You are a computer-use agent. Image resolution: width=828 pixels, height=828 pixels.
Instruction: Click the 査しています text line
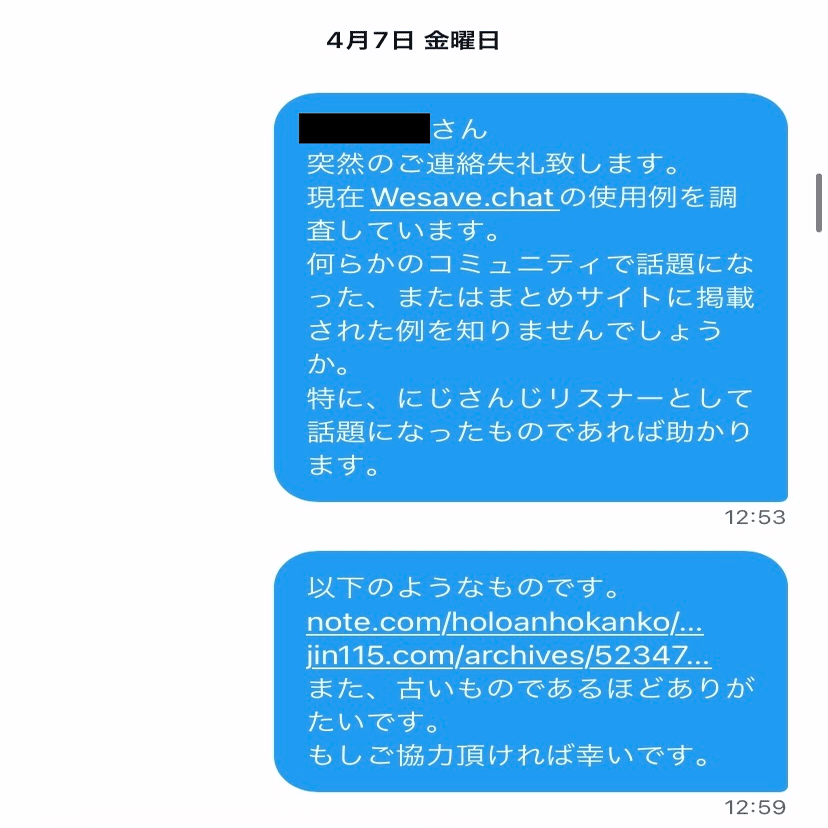[x=403, y=231]
